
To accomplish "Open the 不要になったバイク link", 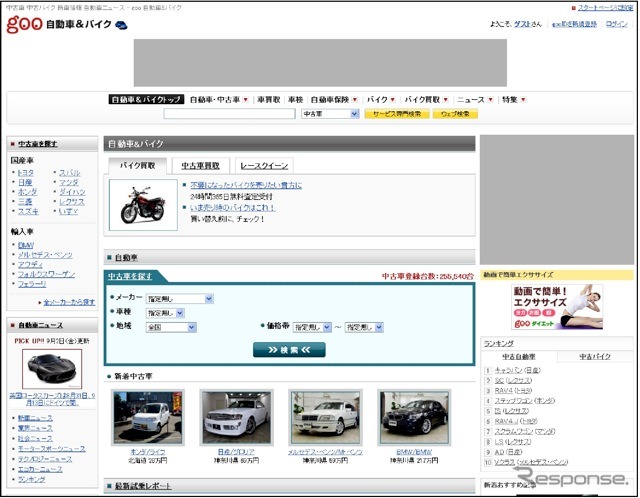I will point(246,185).
